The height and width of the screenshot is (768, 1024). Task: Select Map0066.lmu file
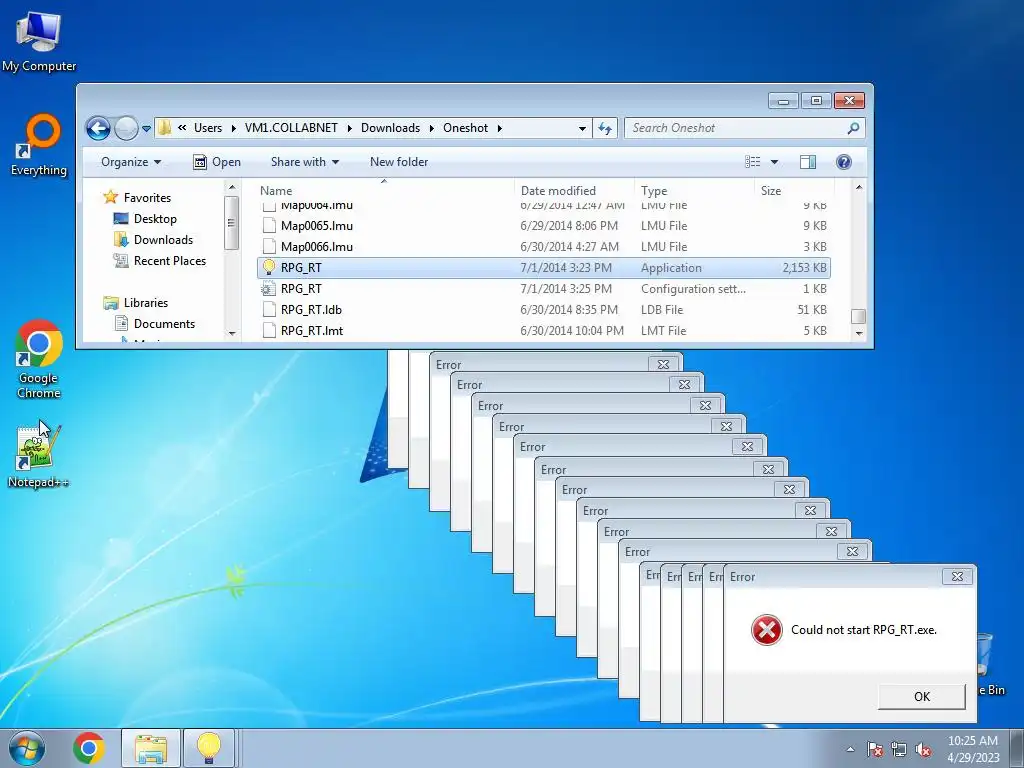[x=544, y=247]
